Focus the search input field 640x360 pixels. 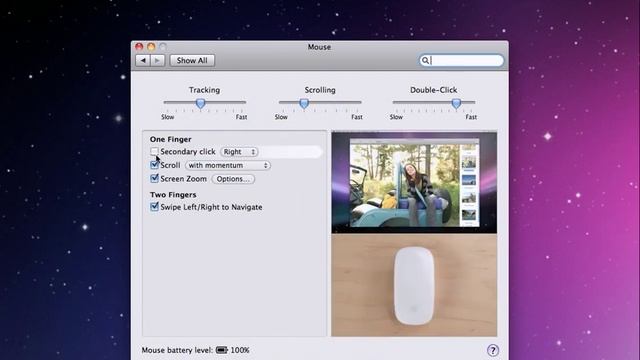(x=462, y=60)
